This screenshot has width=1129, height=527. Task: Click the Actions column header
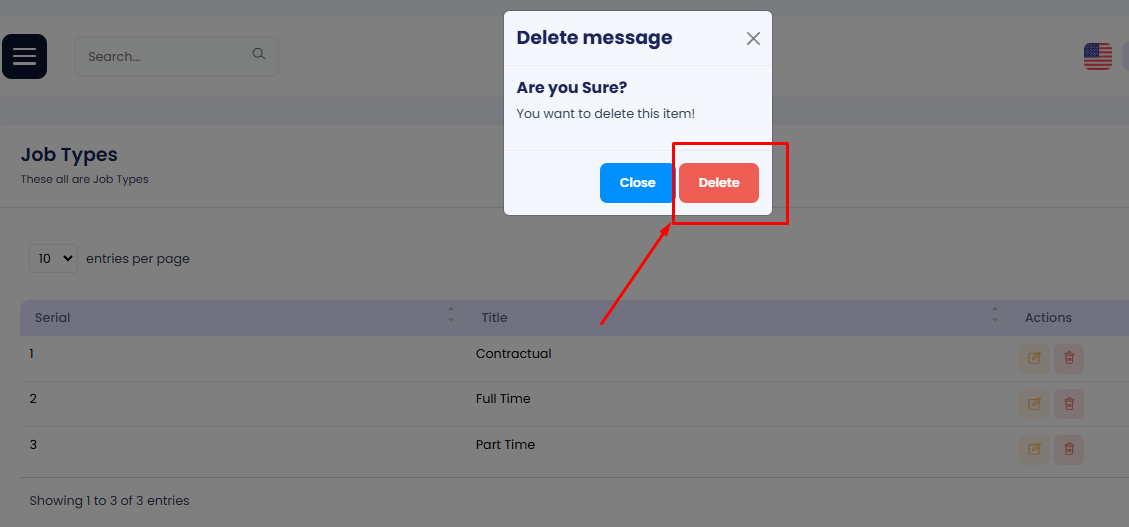point(1048,318)
